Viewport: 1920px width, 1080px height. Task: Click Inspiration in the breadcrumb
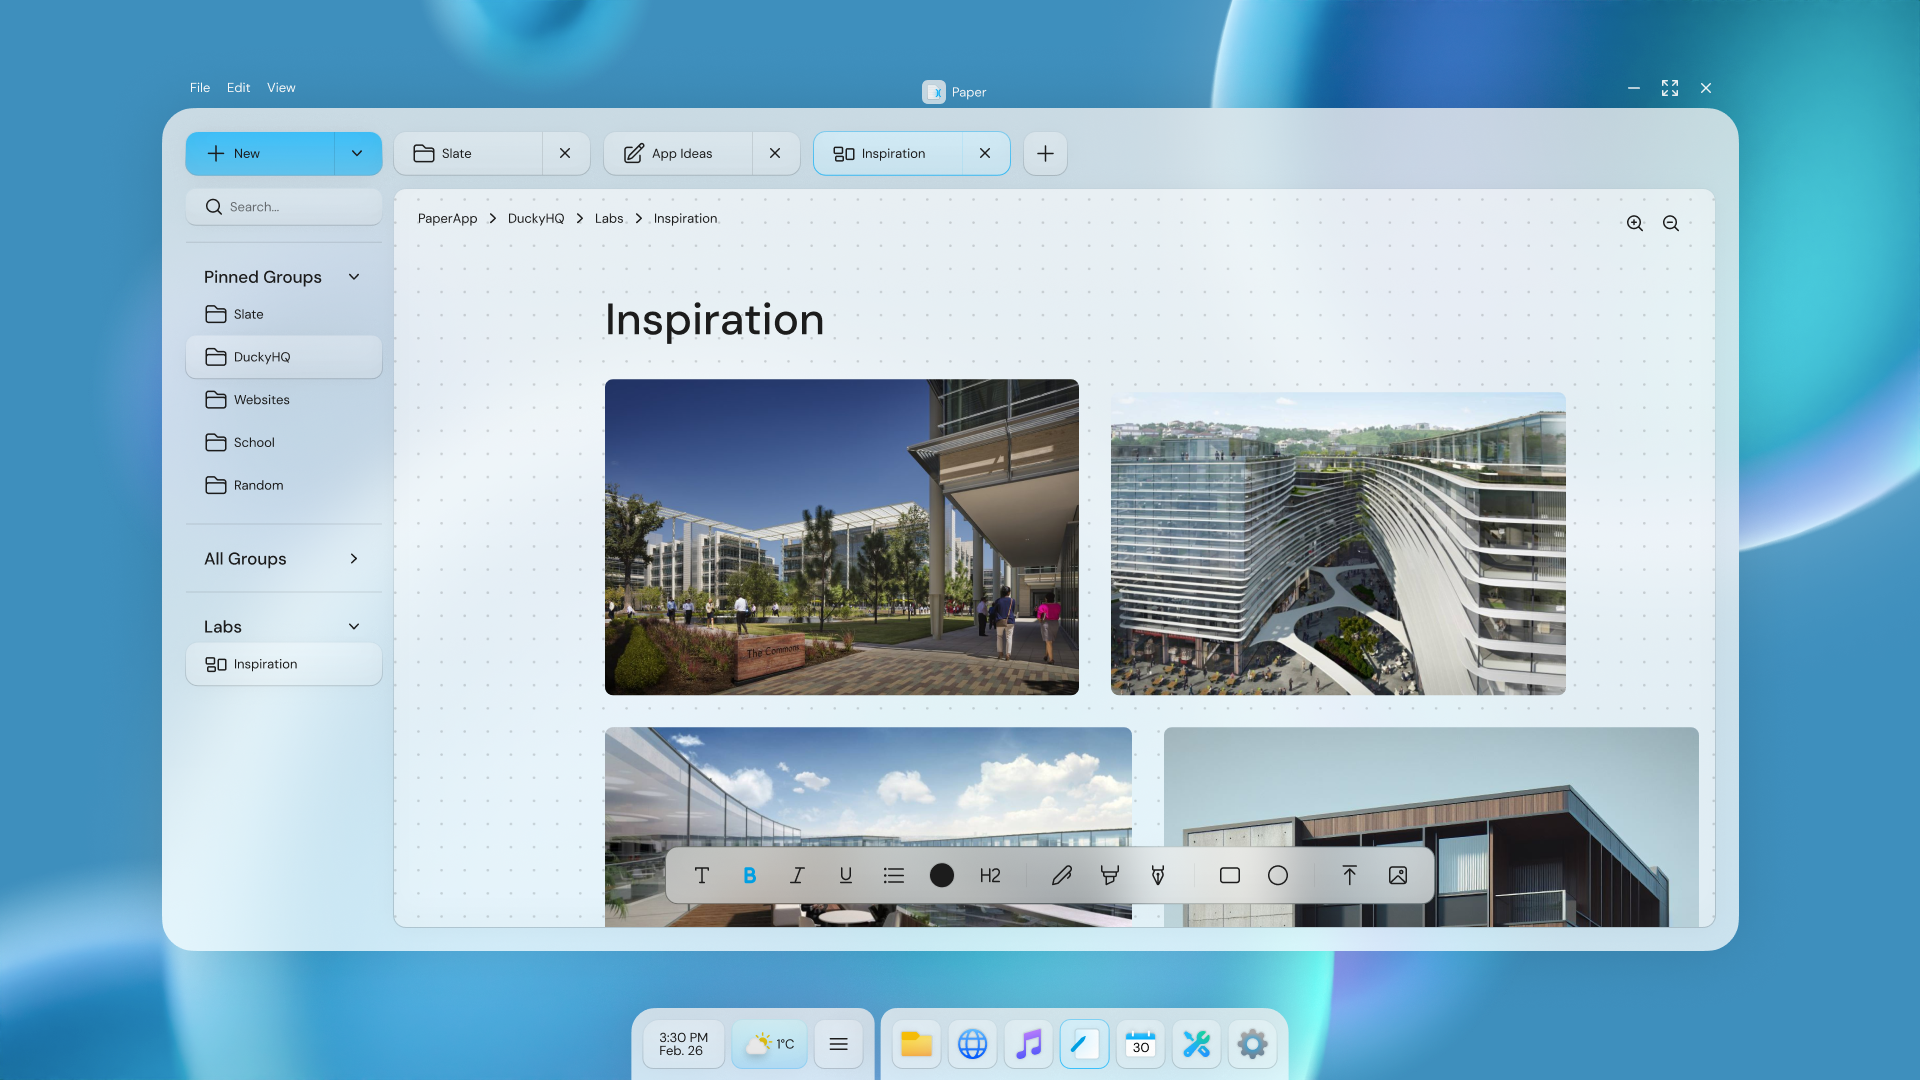coord(685,219)
